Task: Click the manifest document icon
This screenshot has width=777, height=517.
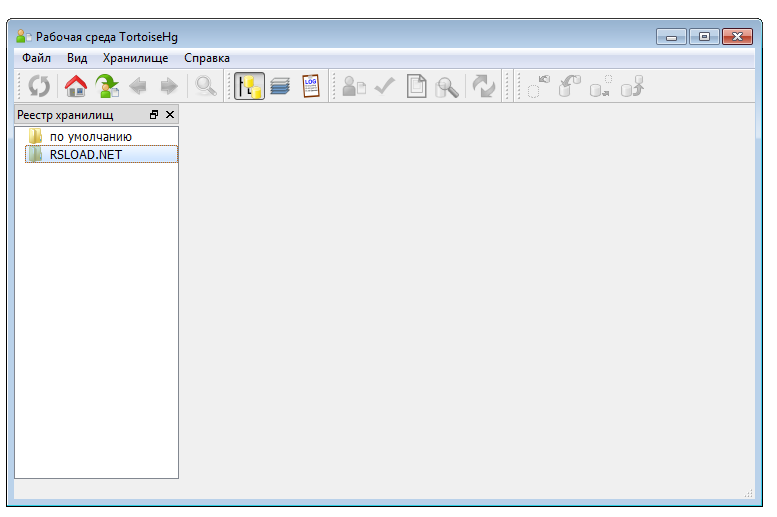Action: pyautogui.click(x=416, y=86)
